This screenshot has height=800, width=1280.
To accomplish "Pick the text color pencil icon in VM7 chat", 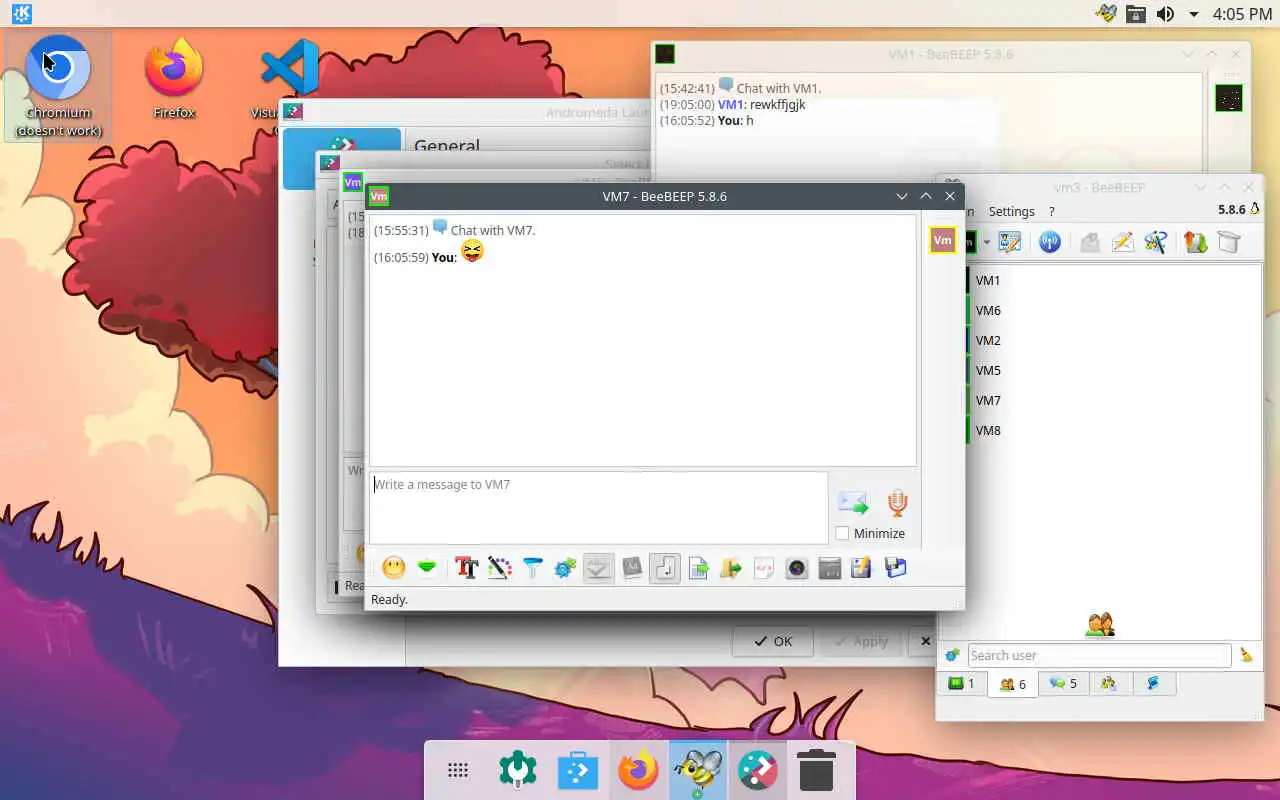I will [499, 568].
